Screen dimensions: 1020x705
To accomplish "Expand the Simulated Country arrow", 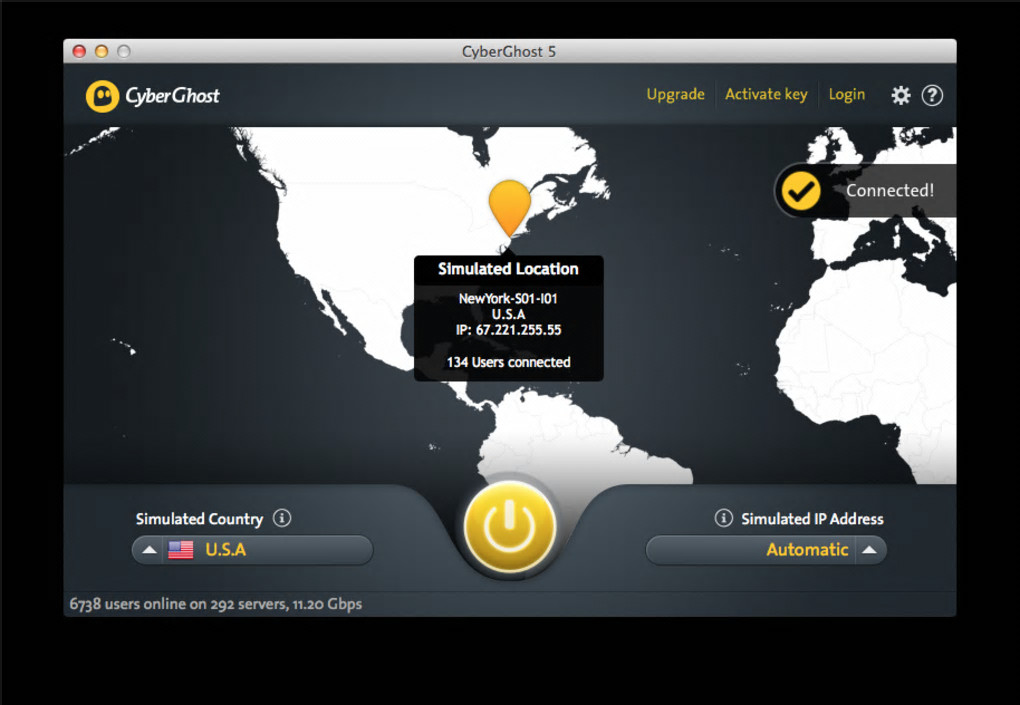I will [149, 550].
